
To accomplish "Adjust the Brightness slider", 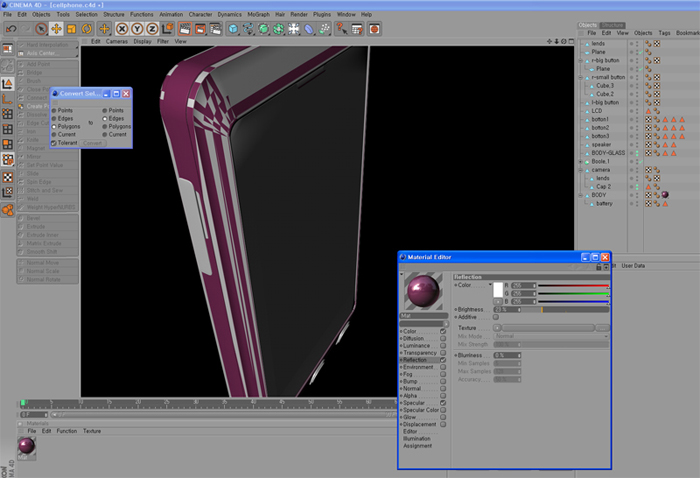I will click(x=566, y=310).
